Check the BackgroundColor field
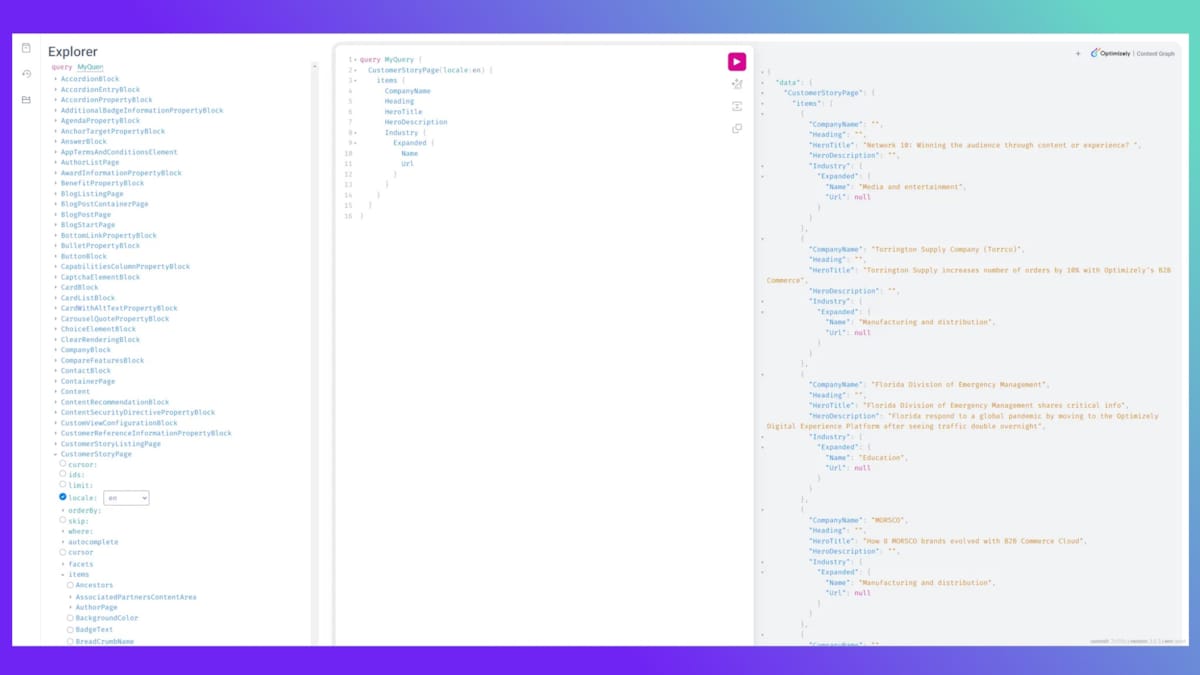1200x675 pixels. pos(70,618)
